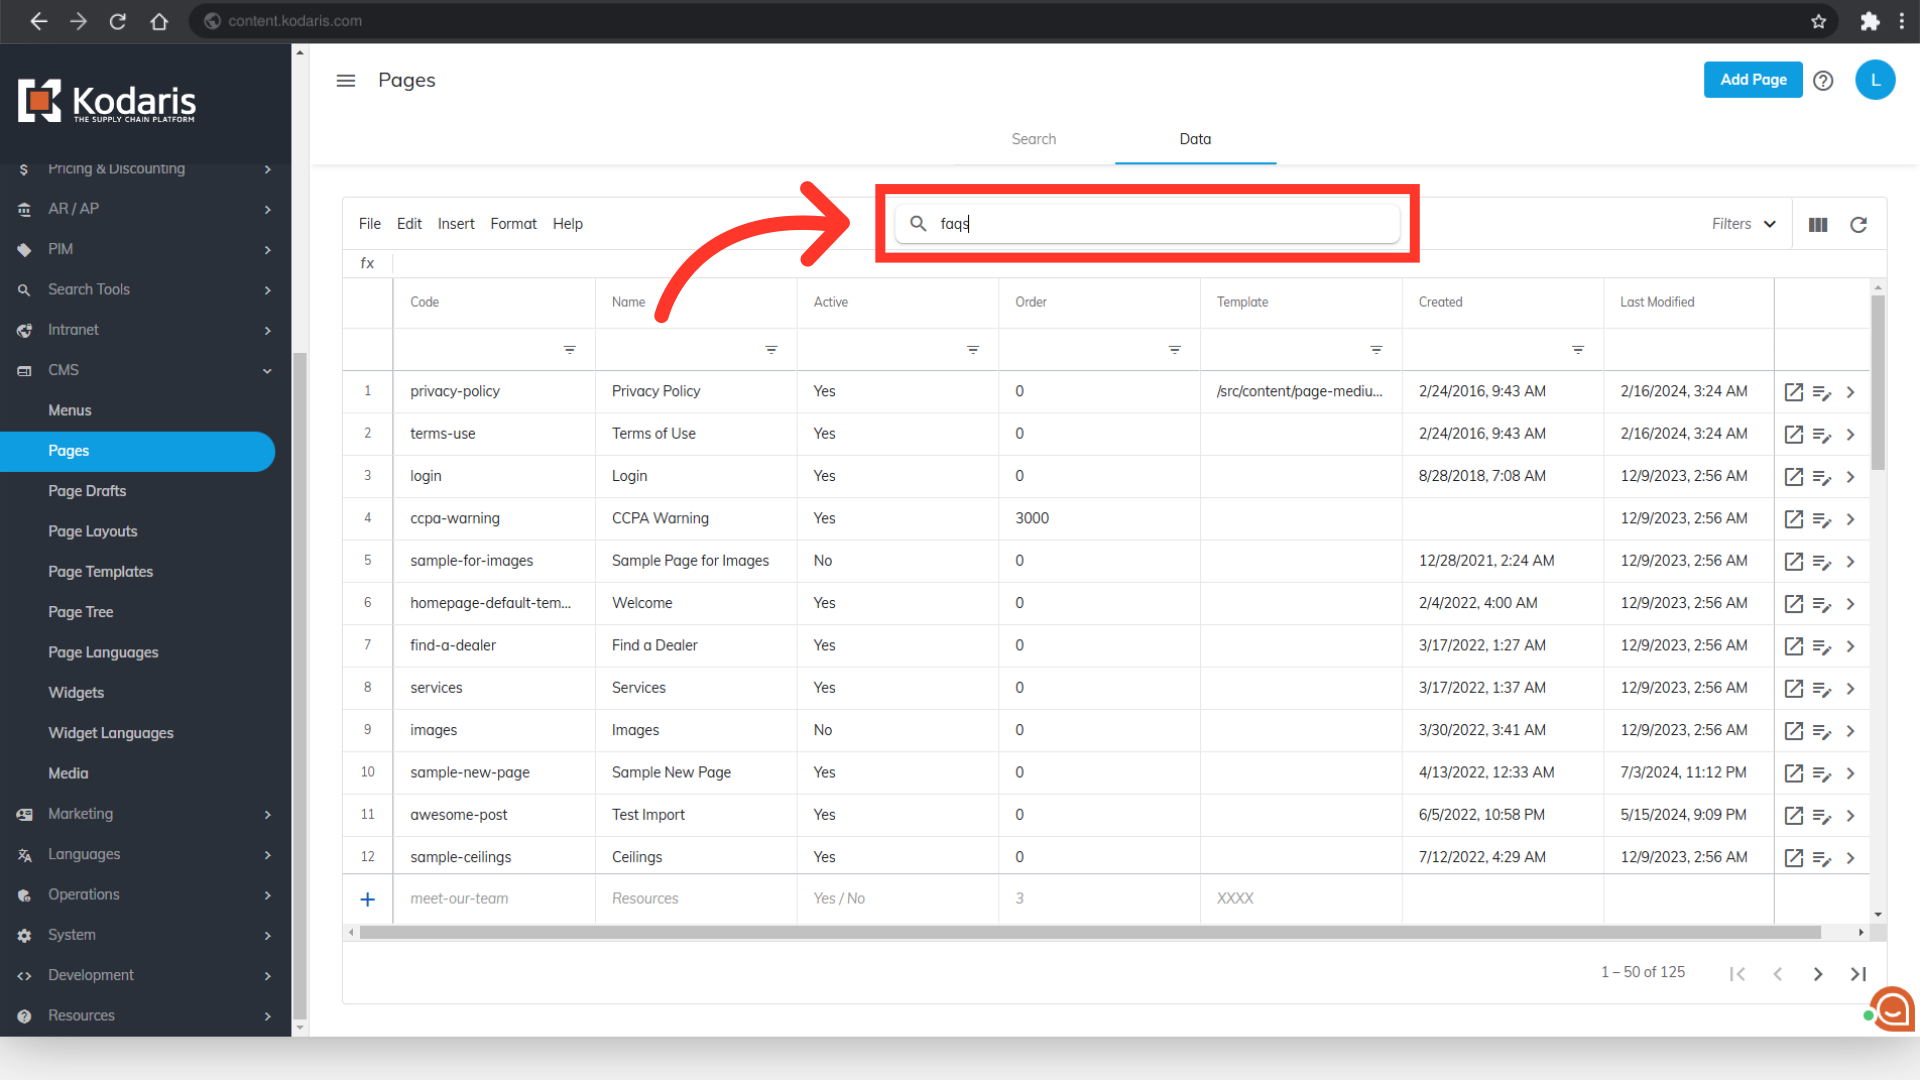1920x1080 pixels.
Task: Go to next page of results
Action: coord(1817,974)
